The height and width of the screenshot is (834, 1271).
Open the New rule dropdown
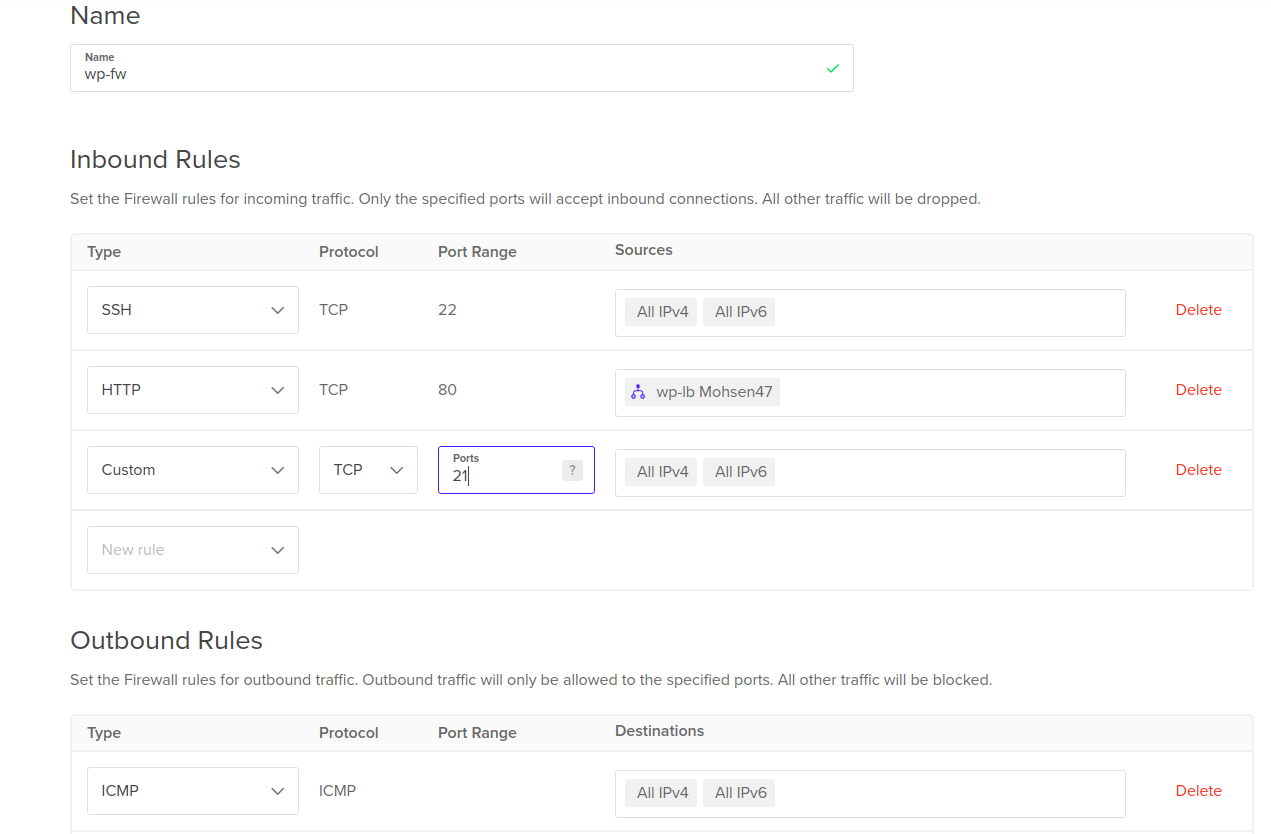(193, 550)
